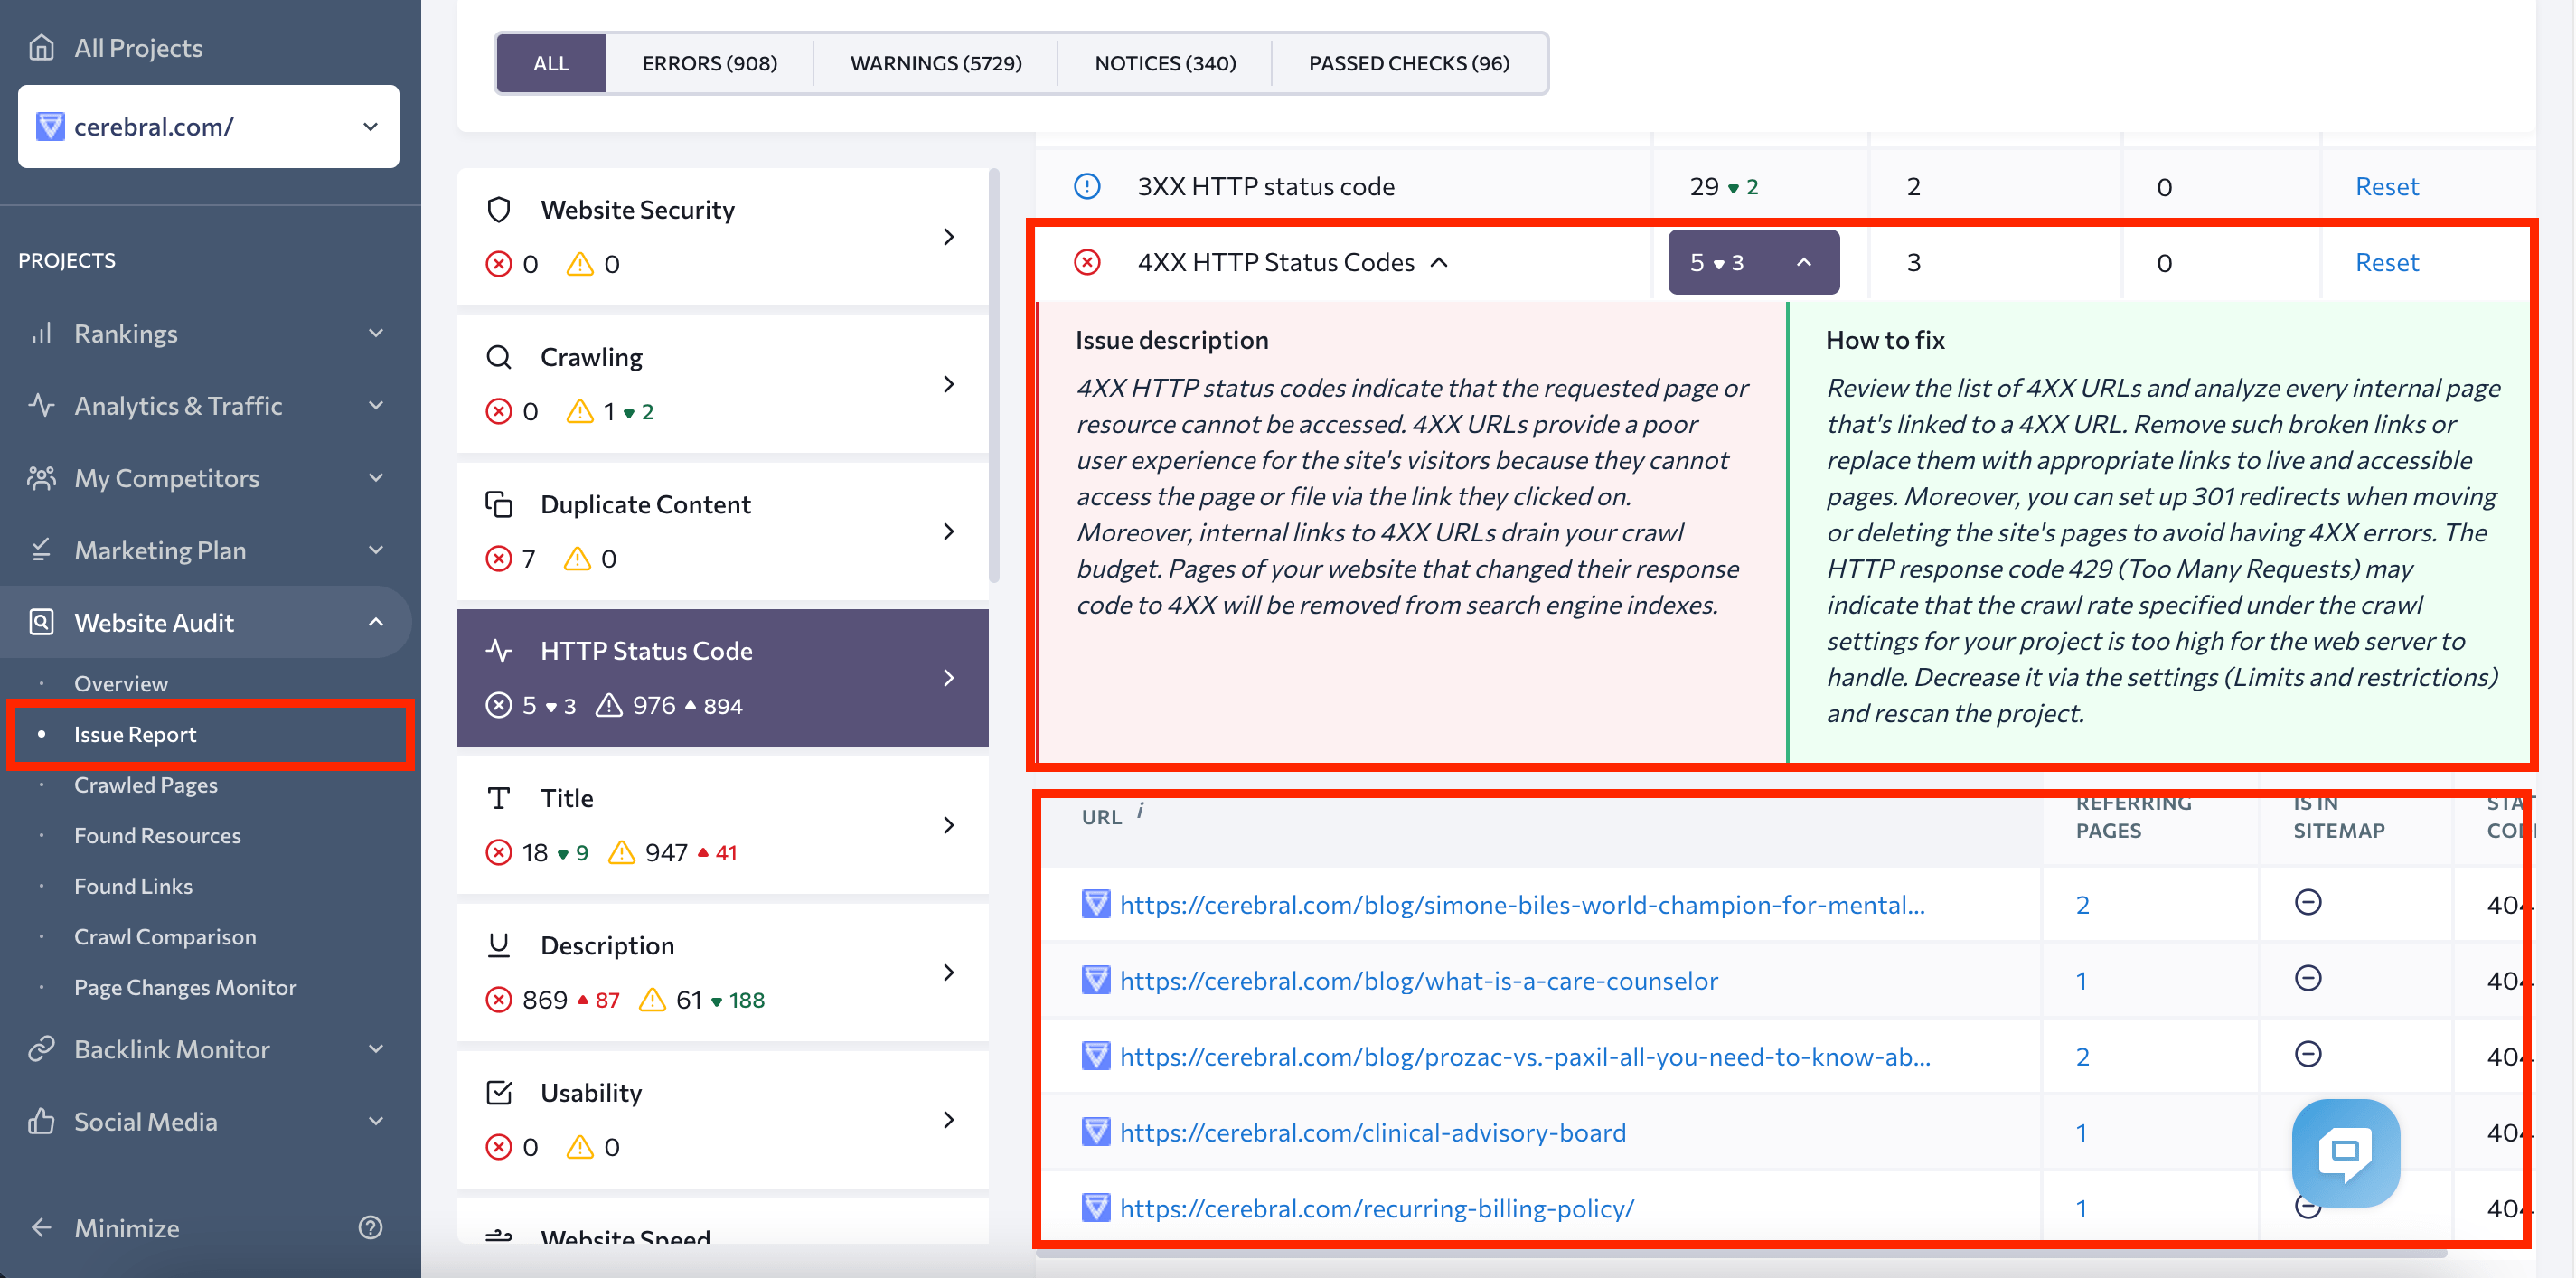Viewport: 2576px width, 1278px height.
Task: Open the live chat bubble button
Action: [2345, 1152]
